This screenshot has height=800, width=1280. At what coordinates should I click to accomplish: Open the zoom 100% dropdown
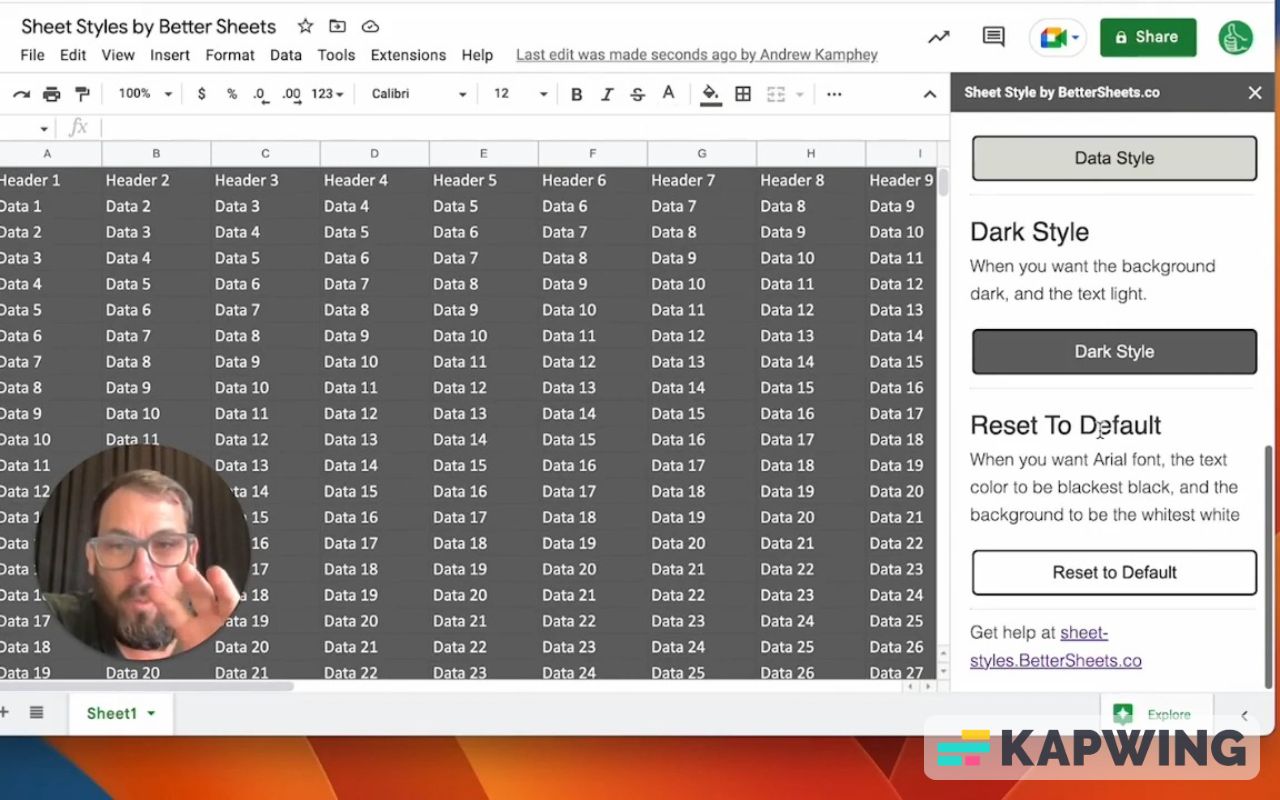(145, 94)
